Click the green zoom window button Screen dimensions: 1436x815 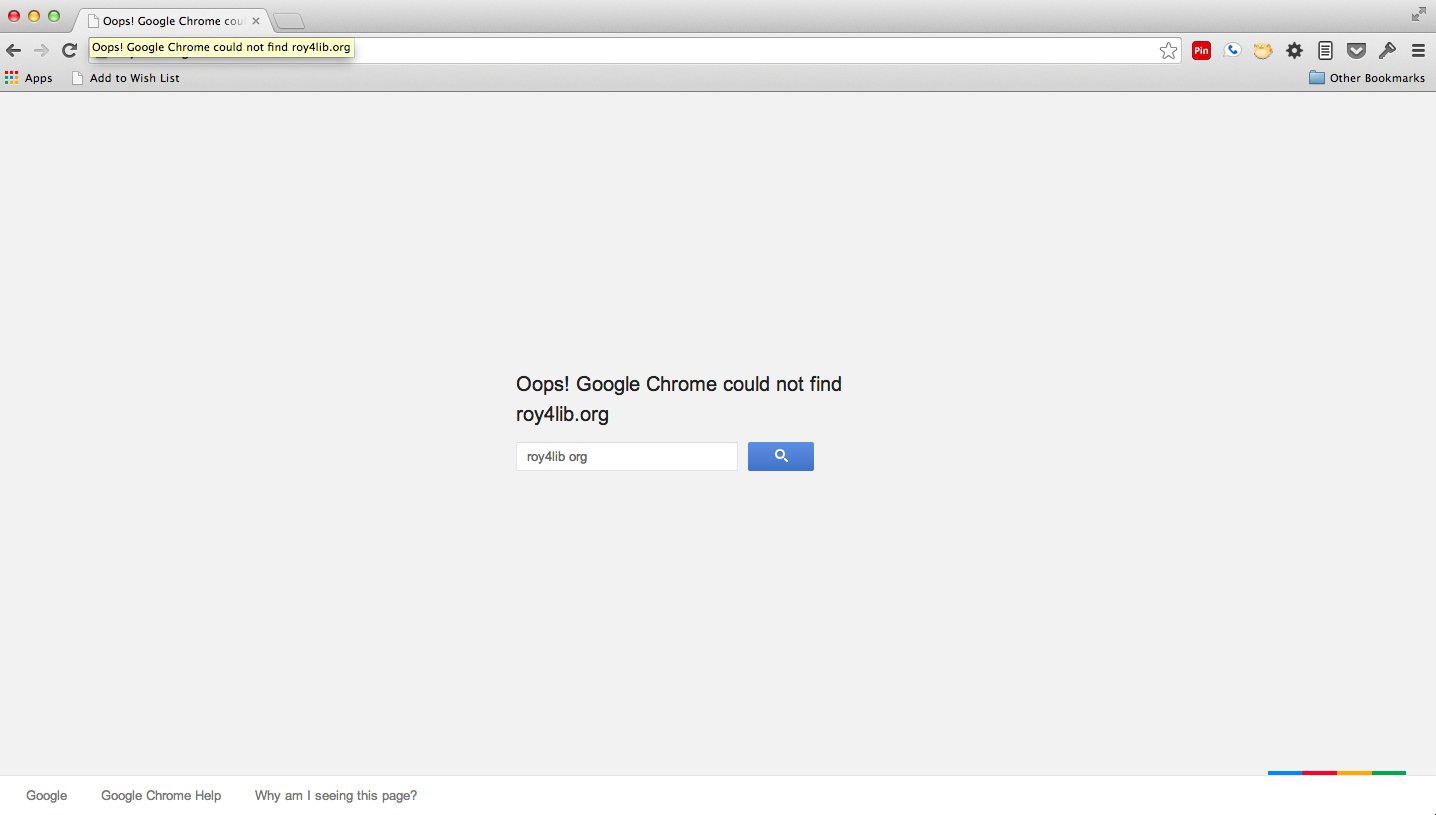(54, 16)
